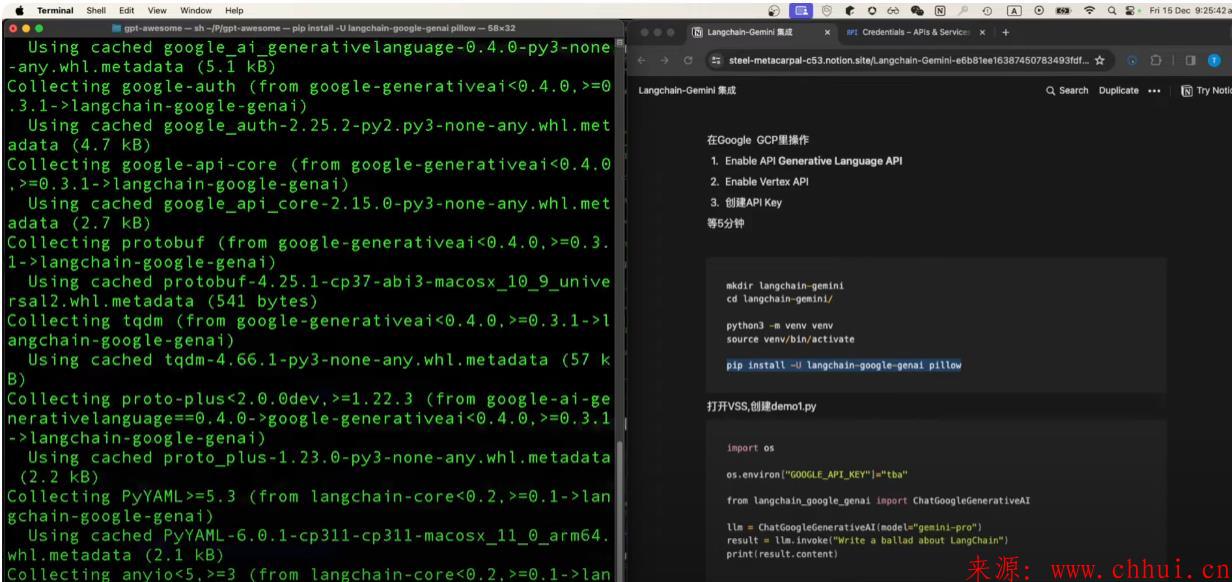Open the Help menu

235,10
